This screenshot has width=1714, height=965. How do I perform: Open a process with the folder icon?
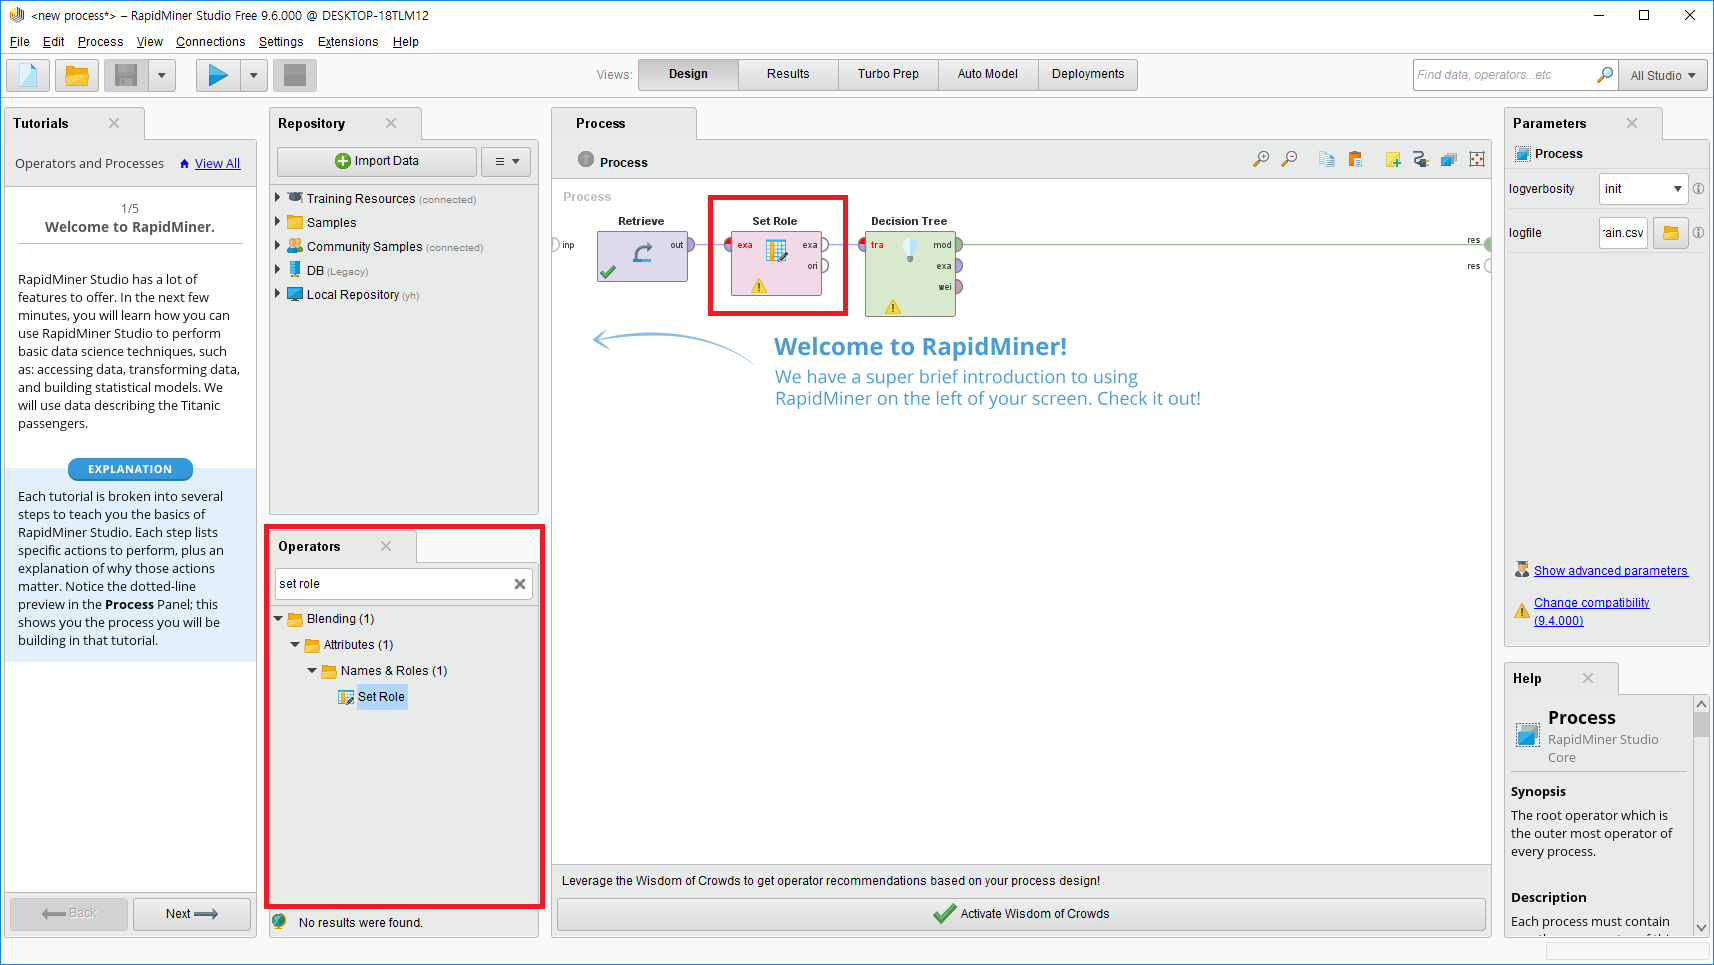77,75
